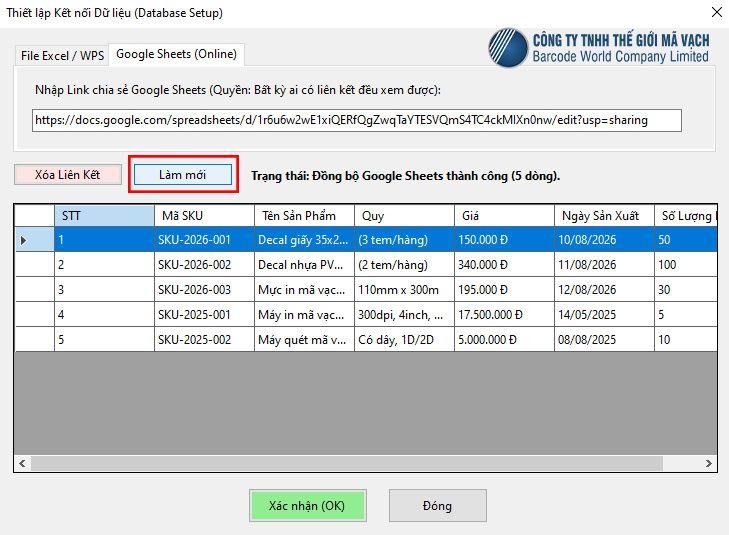Screen dimensions: 729x535
Task: Click the (2 tem/hàng) cell
Action: coord(404,265)
